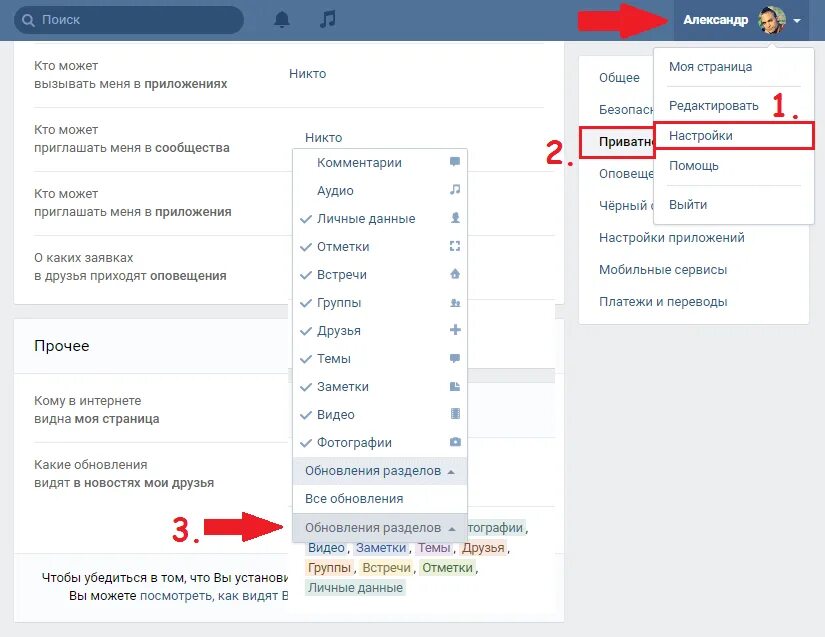Click the посмотреть, как видят link
Image resolution: width=825 pixels, height=637 pixels.
point(214,596)
